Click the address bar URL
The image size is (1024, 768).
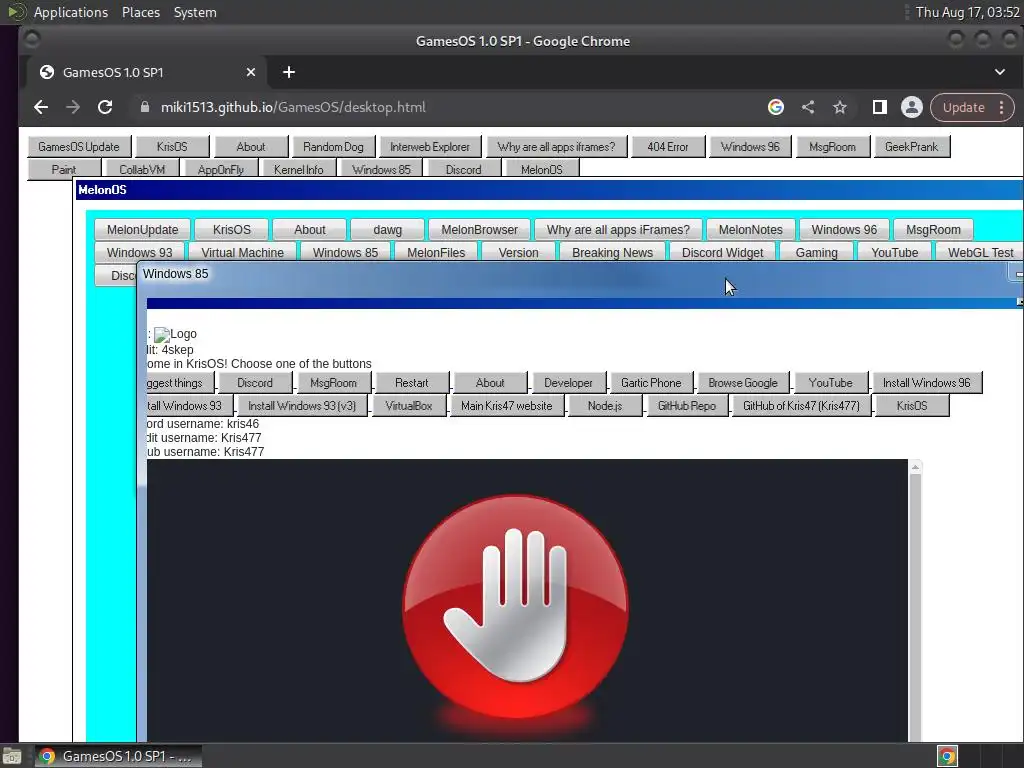click(293, 107)
